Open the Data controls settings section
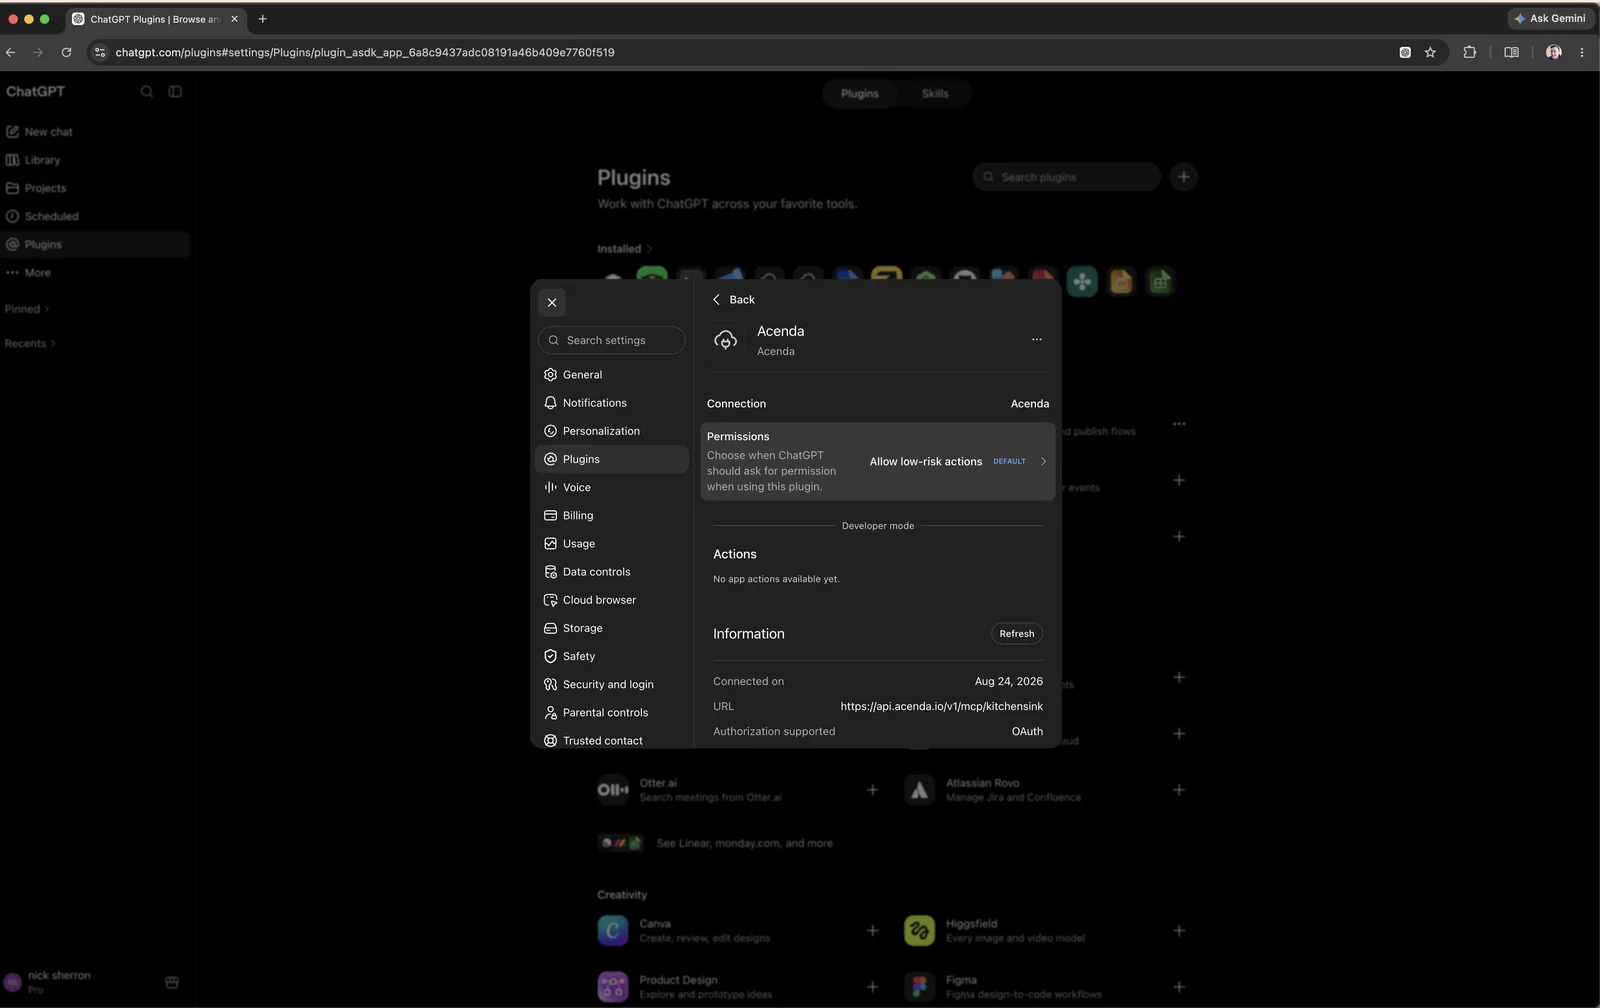 (x=613, y=572)
